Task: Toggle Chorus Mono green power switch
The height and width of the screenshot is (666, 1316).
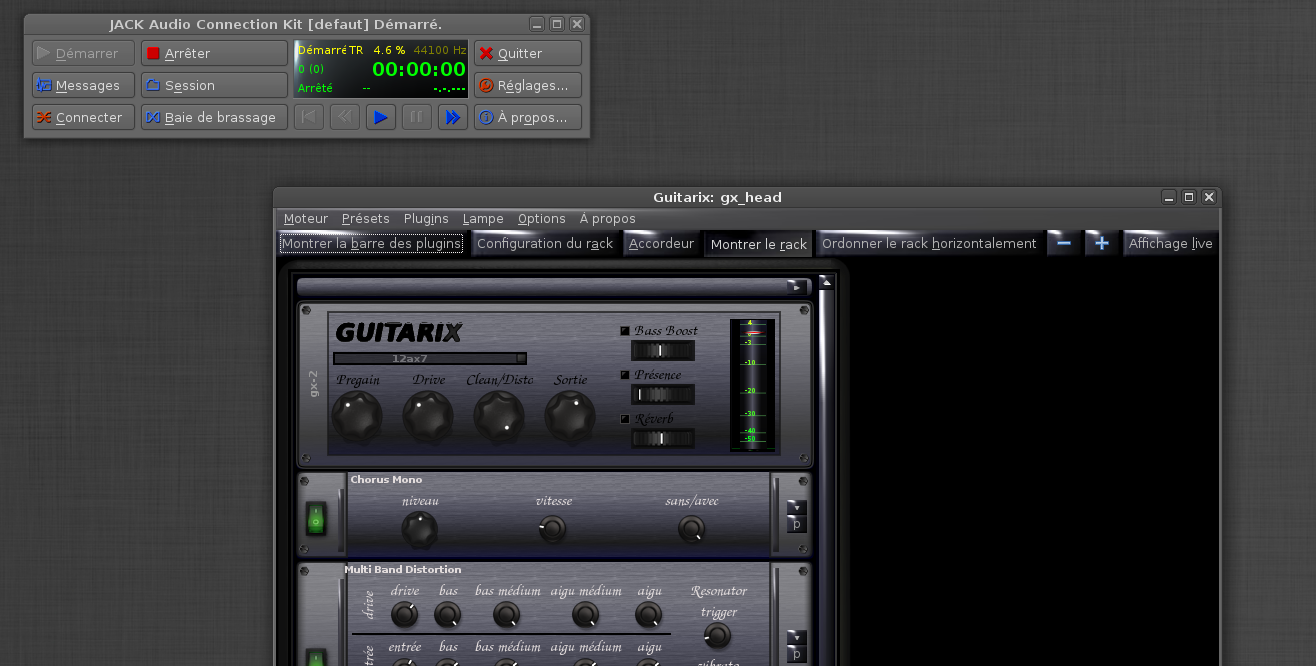Action: (316, 519)
